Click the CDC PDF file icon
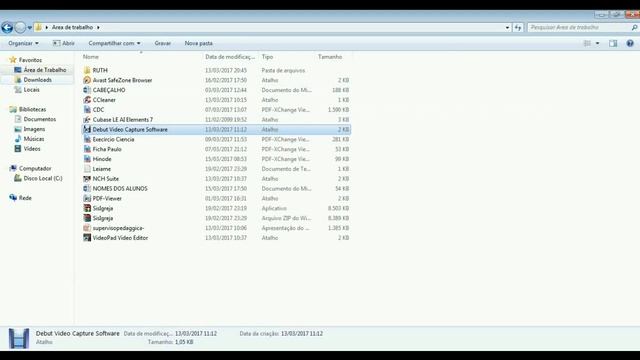This screenshot has width=640, height=360. point(87,109)
